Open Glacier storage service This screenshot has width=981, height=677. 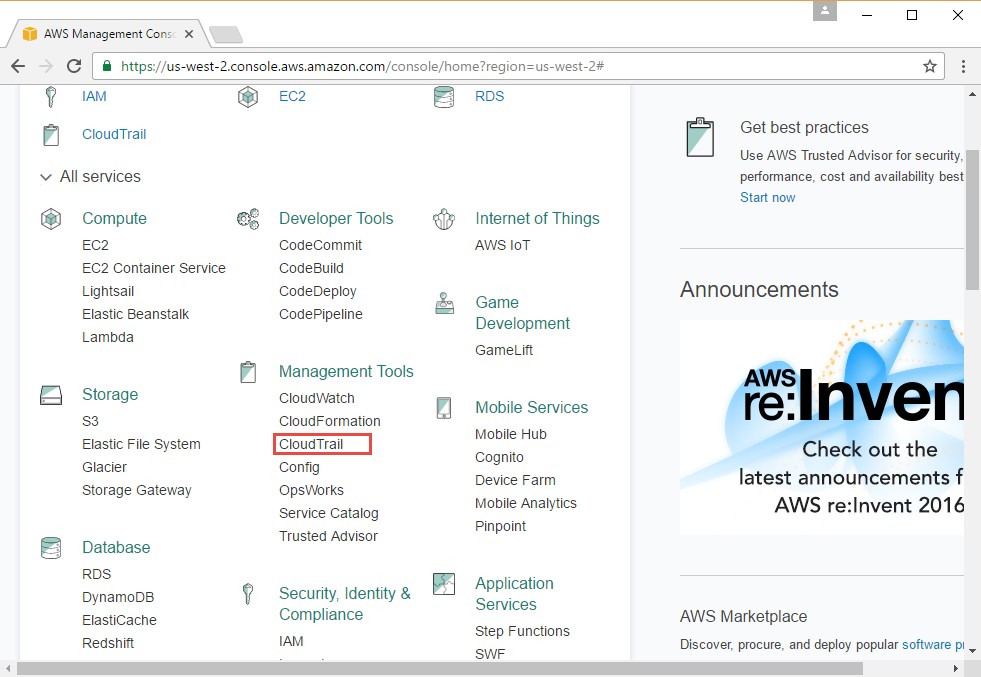104,467
